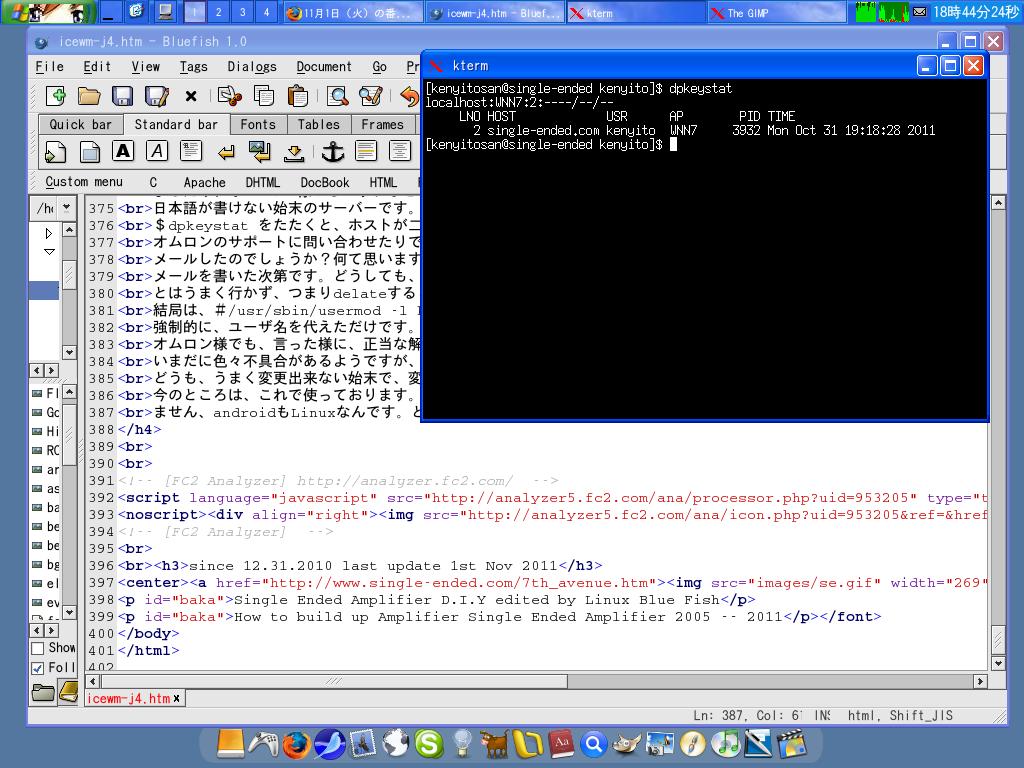Screen dimensions: 1024x768
Task: Create a new document
Action: pos(56,97)
